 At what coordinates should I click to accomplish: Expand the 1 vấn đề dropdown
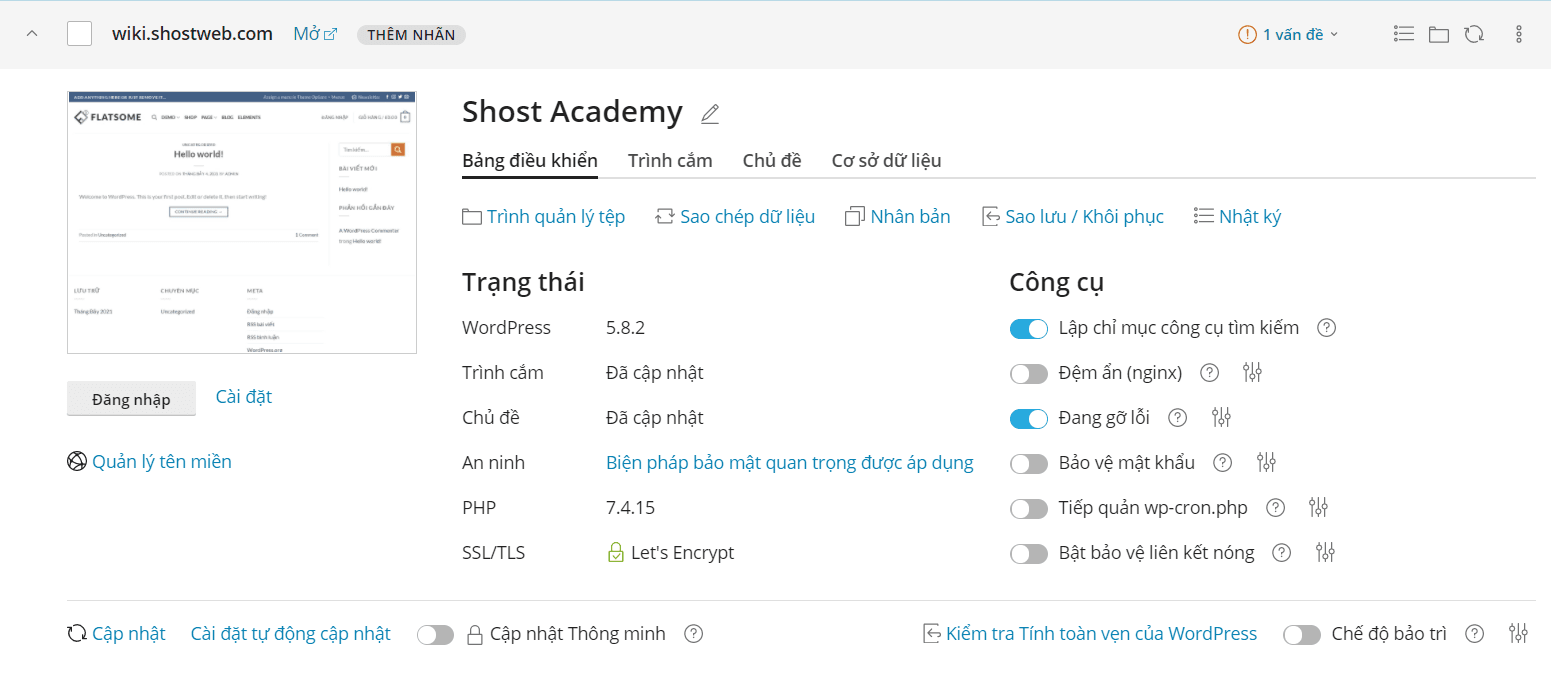point(1288,33)
